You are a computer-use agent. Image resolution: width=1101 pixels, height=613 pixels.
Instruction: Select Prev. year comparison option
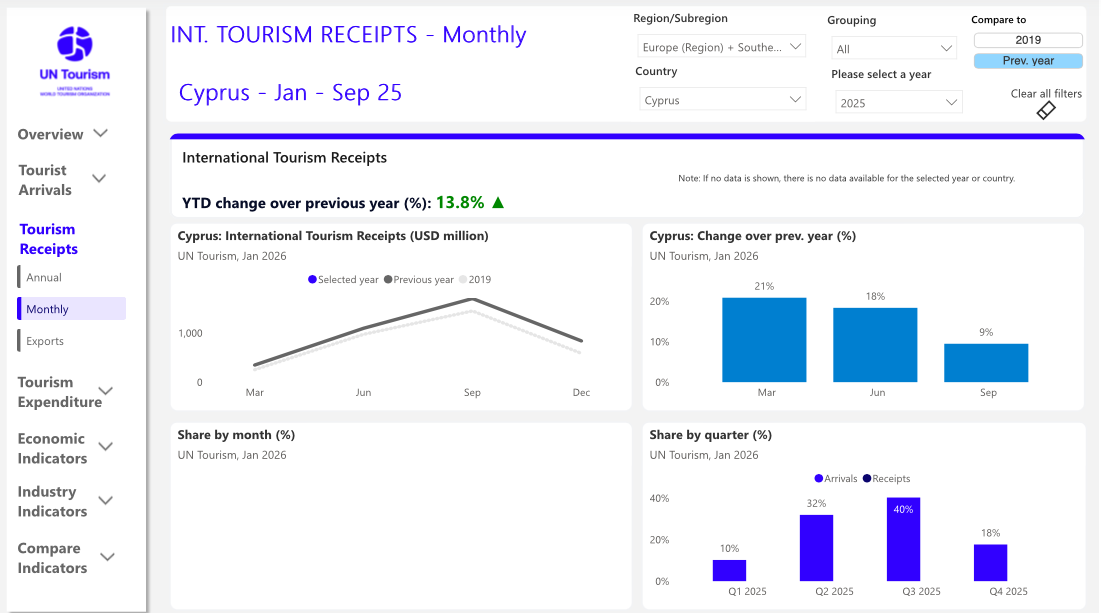[x=1028, y=61]
